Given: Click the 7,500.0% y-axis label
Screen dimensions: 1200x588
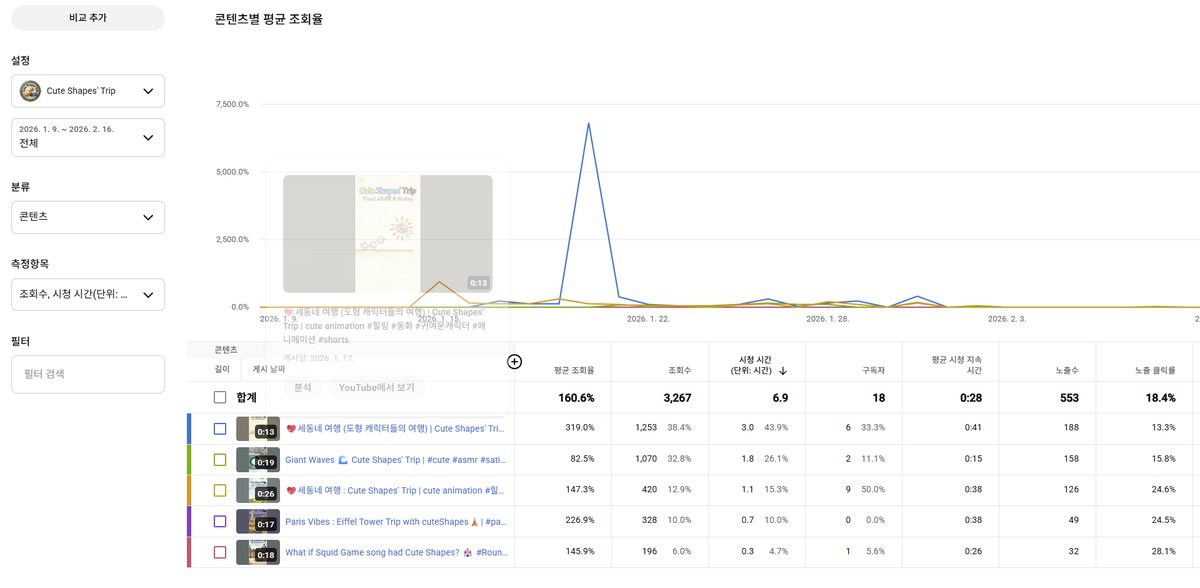Looking at the screenshot, I should tap(232, 104).
